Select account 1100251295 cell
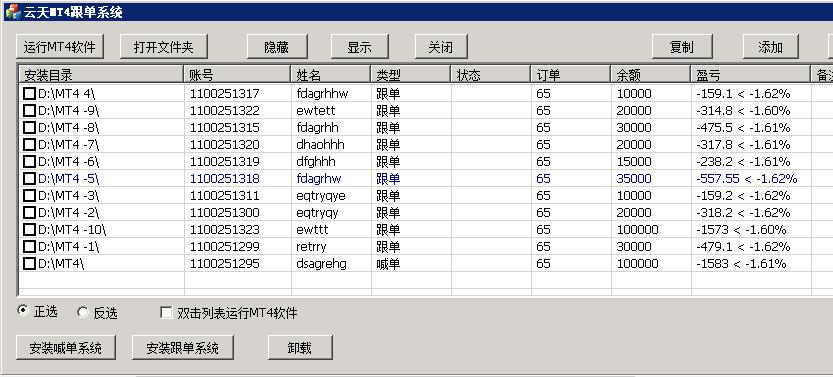 click(x=225, y=264)
